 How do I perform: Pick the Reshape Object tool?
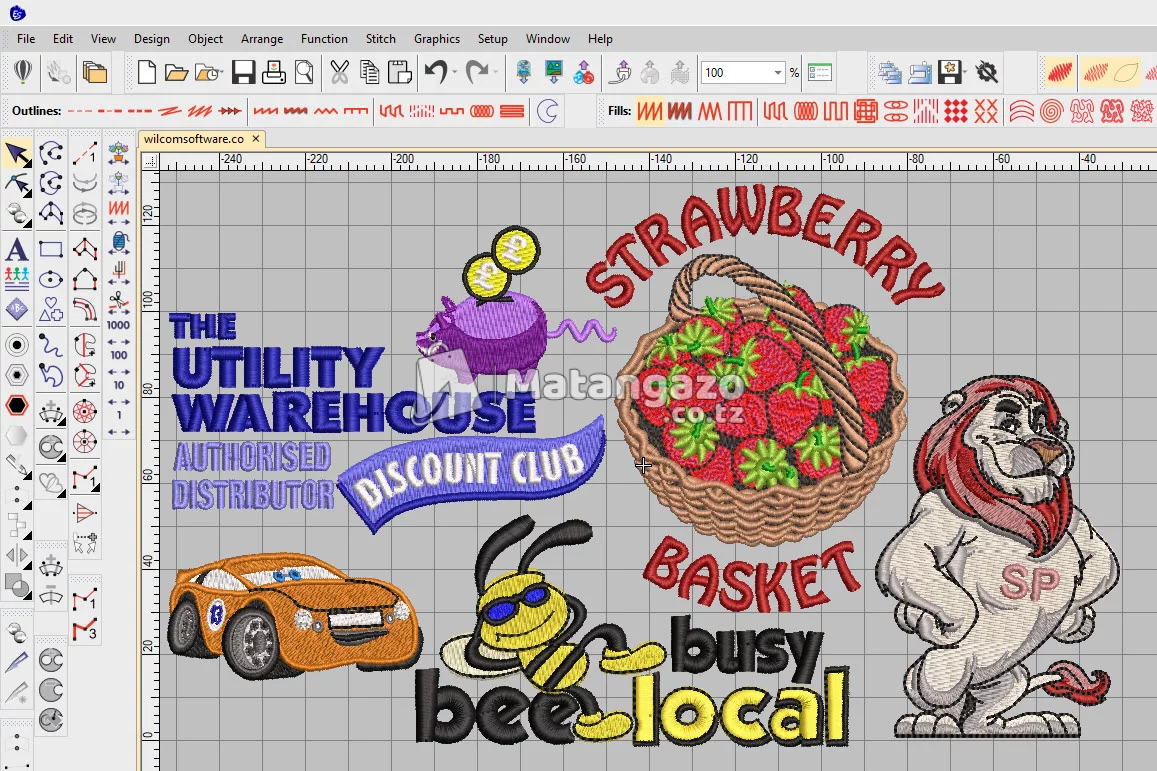tap(17, 183)
